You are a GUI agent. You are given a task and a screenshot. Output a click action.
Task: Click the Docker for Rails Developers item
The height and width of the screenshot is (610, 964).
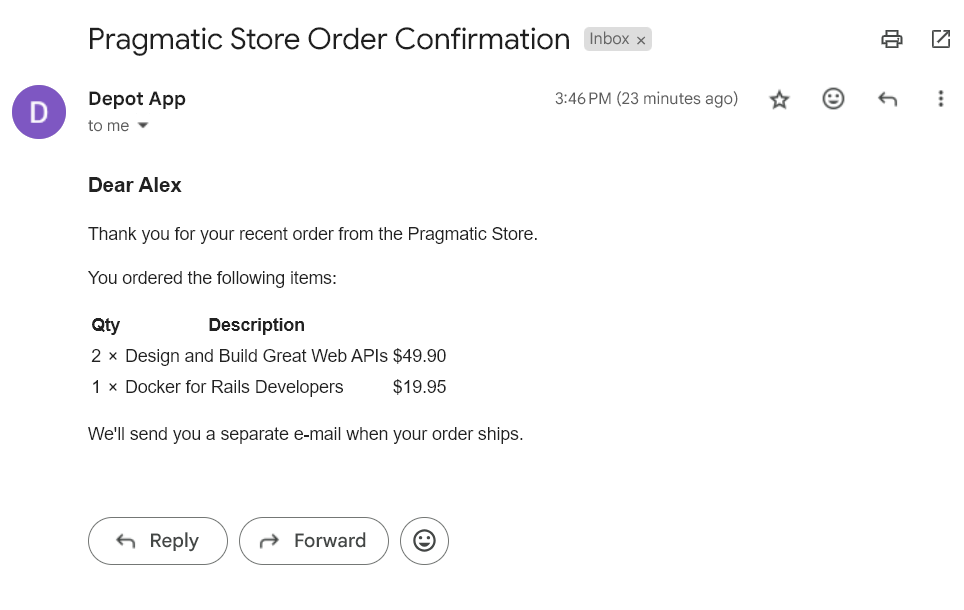(x=234, y=387)
